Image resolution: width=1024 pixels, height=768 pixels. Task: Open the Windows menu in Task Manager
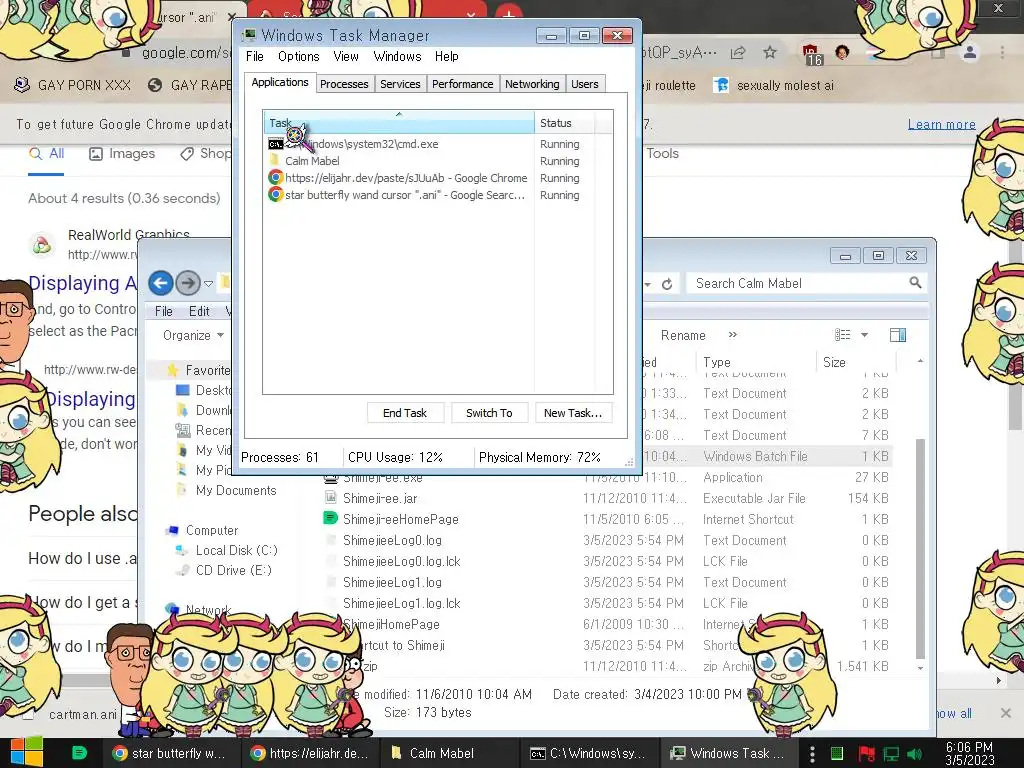[x=397, y=57]
